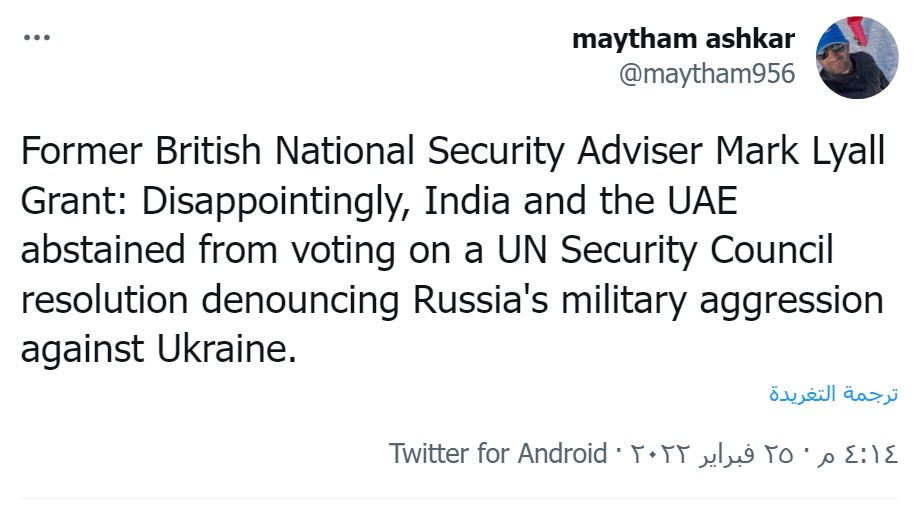917x505 pixels.
Task: Click the tweet line starting "resolution denouncing"
Action: click(x=451, y=299)
